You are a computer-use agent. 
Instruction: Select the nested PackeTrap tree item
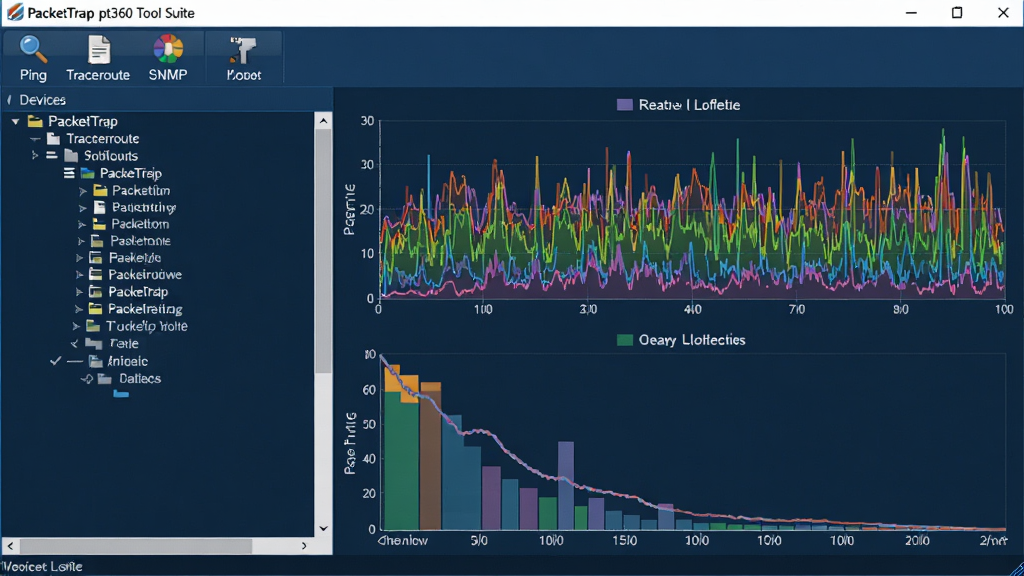[131, 173]
